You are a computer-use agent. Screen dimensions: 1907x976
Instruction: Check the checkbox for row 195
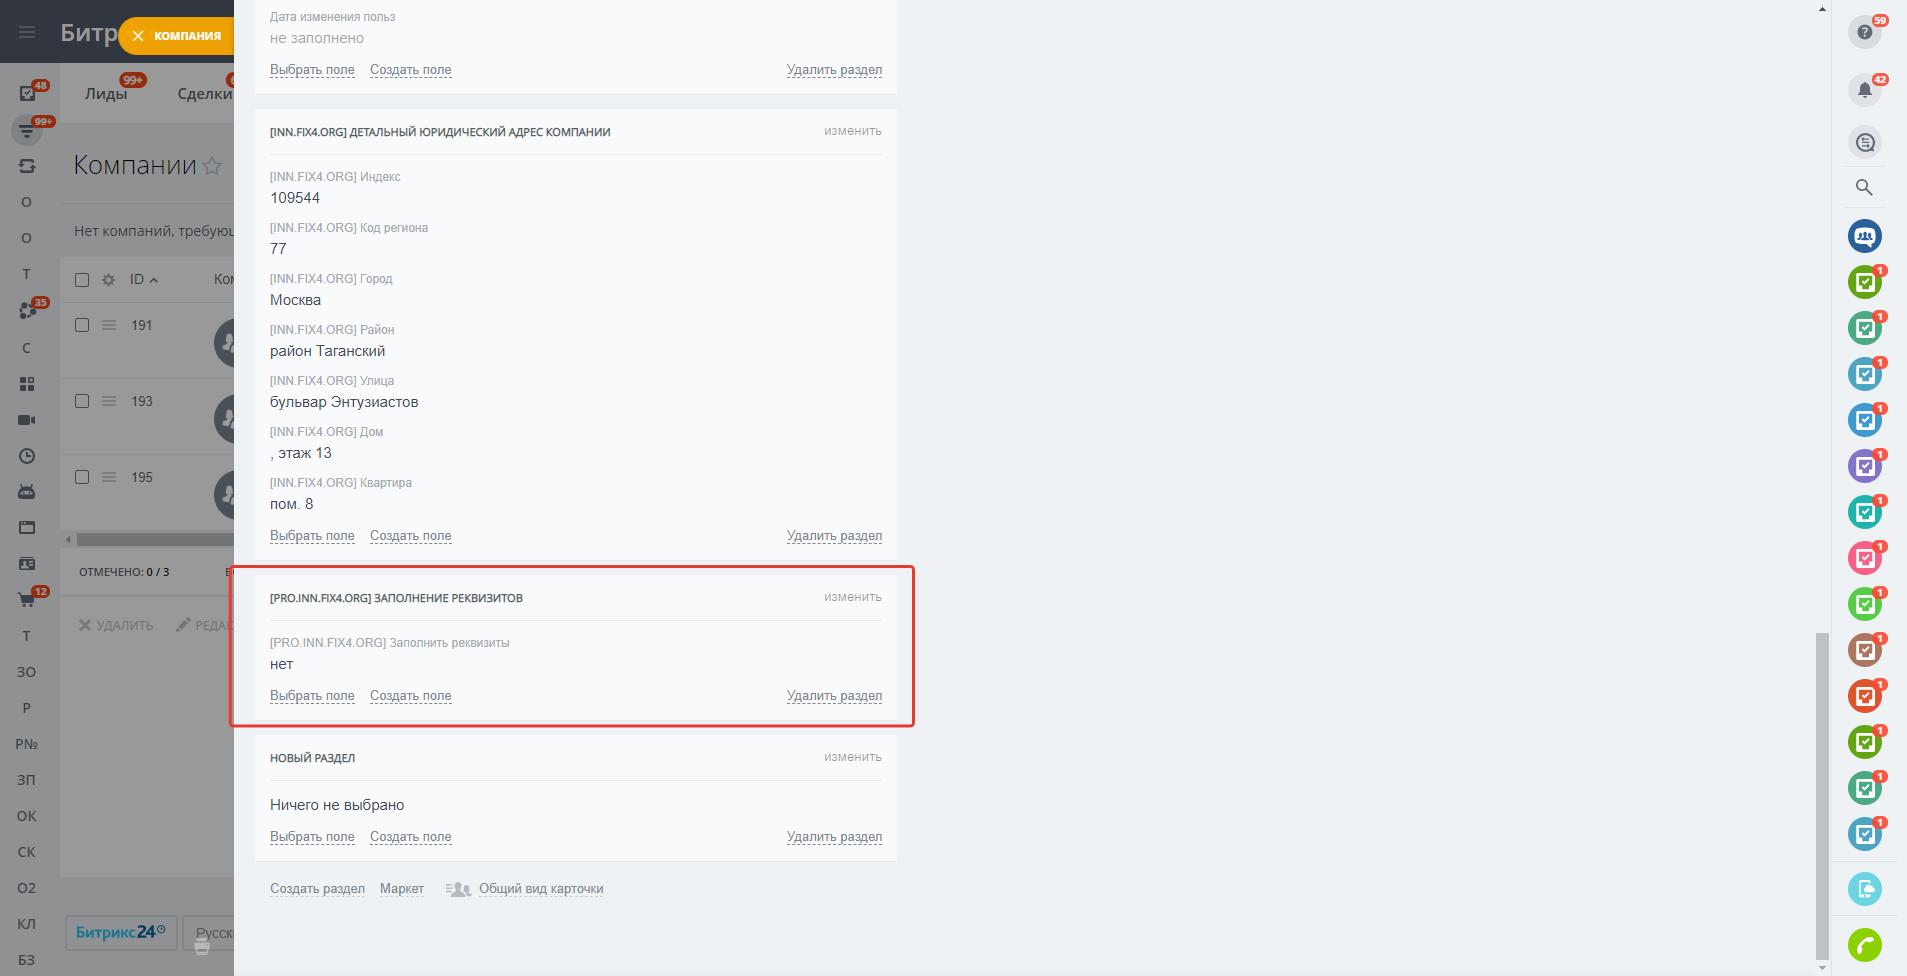82,477
